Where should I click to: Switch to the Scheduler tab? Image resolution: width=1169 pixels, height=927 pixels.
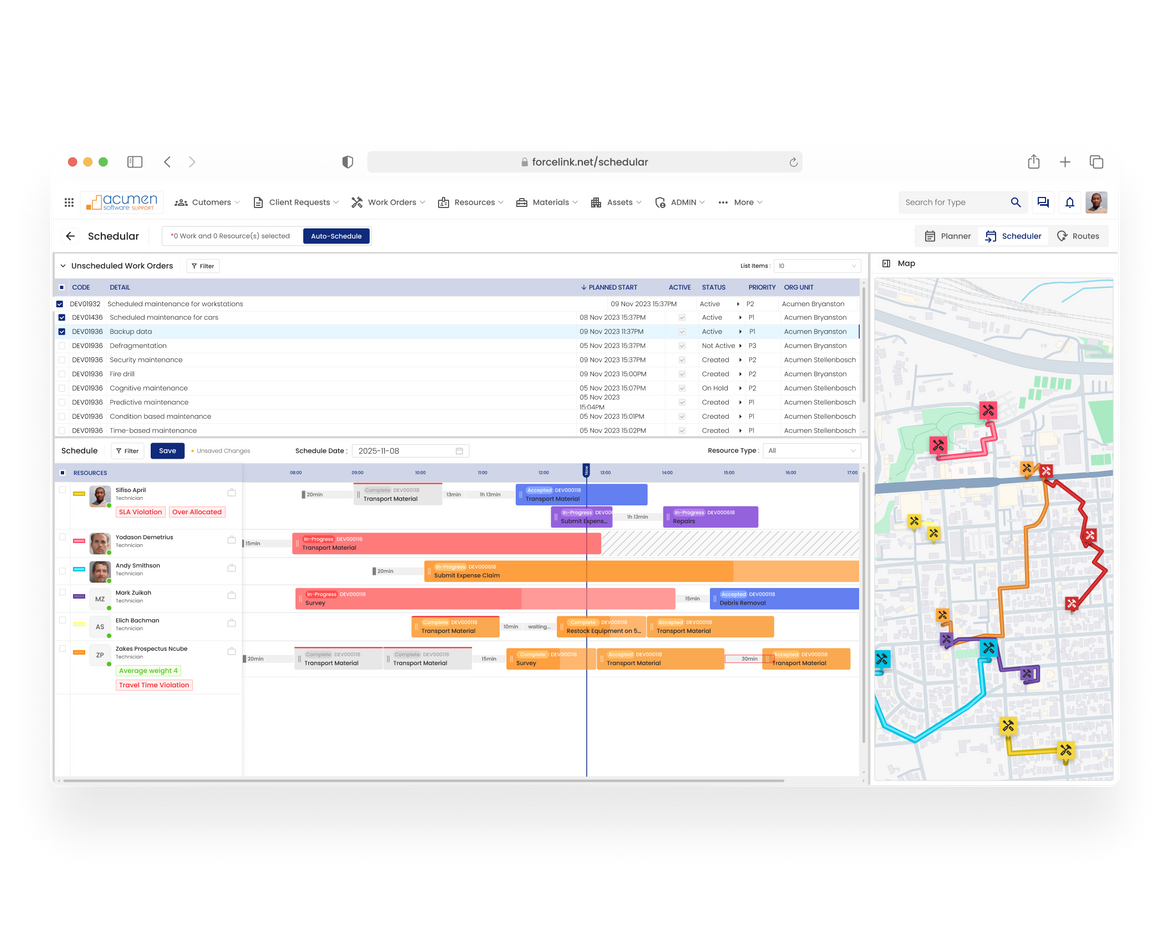coord(1013,236)
